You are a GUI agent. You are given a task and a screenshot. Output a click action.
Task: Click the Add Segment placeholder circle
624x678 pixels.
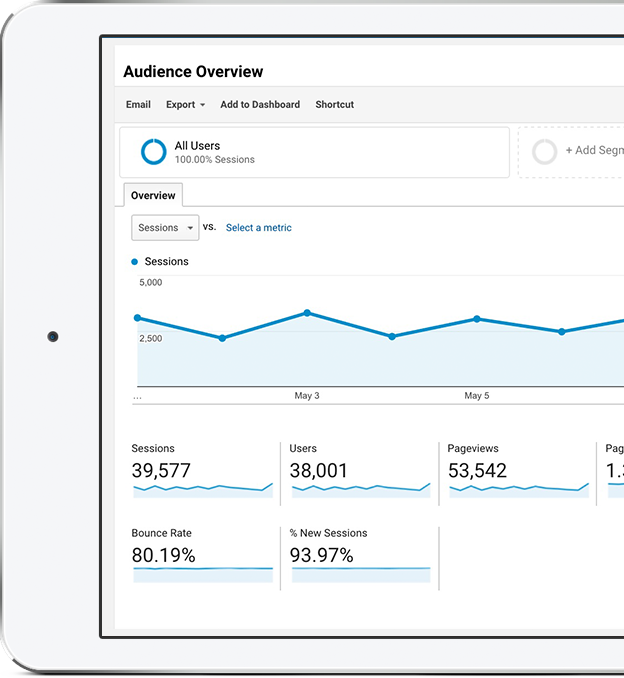pyautogui.click(x=544, y=152)
